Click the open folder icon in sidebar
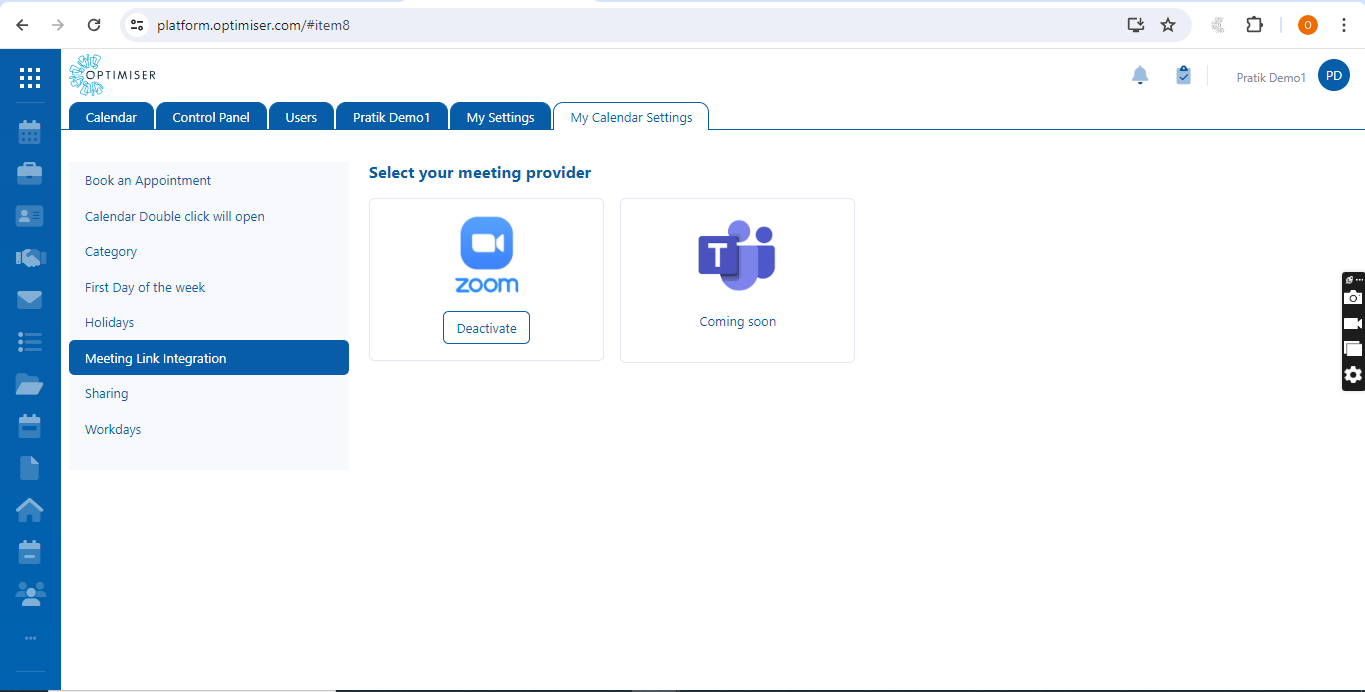This screenshot has width=1365, height=692. [x=30, y=384]
